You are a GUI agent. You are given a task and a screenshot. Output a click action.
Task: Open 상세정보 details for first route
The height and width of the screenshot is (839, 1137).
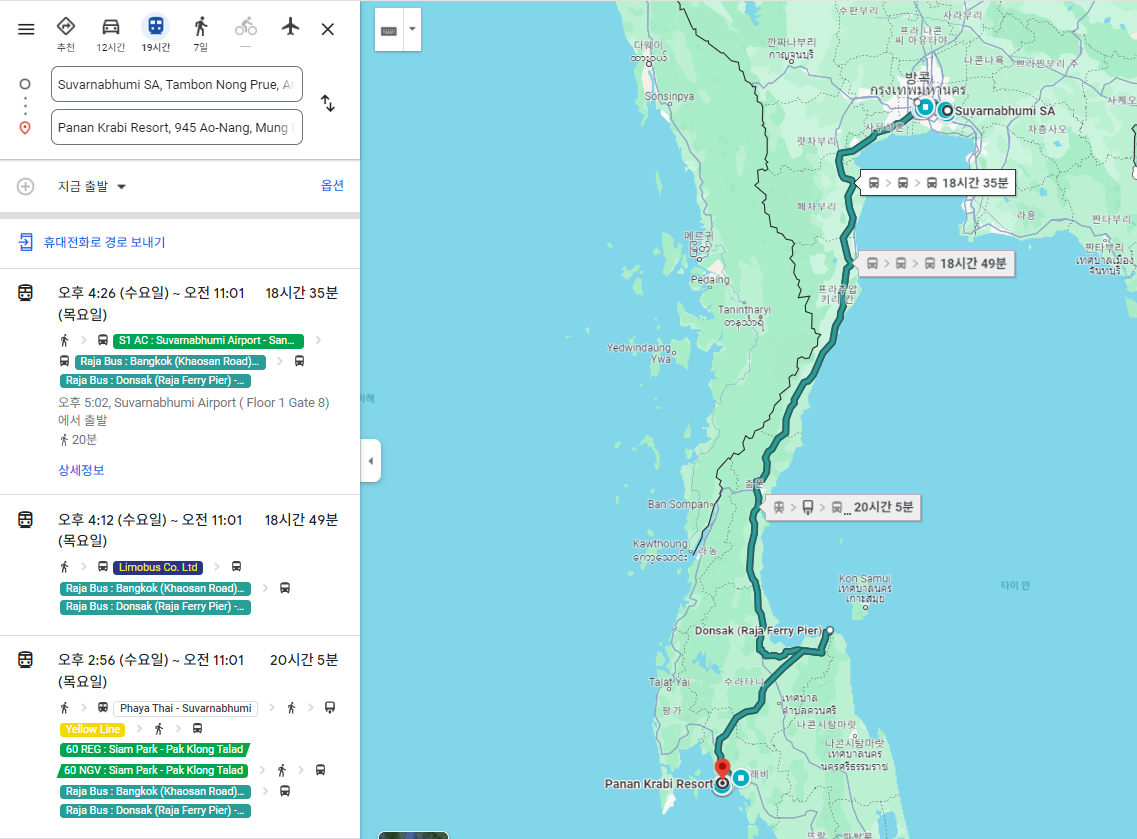click(x=81, y=470)
